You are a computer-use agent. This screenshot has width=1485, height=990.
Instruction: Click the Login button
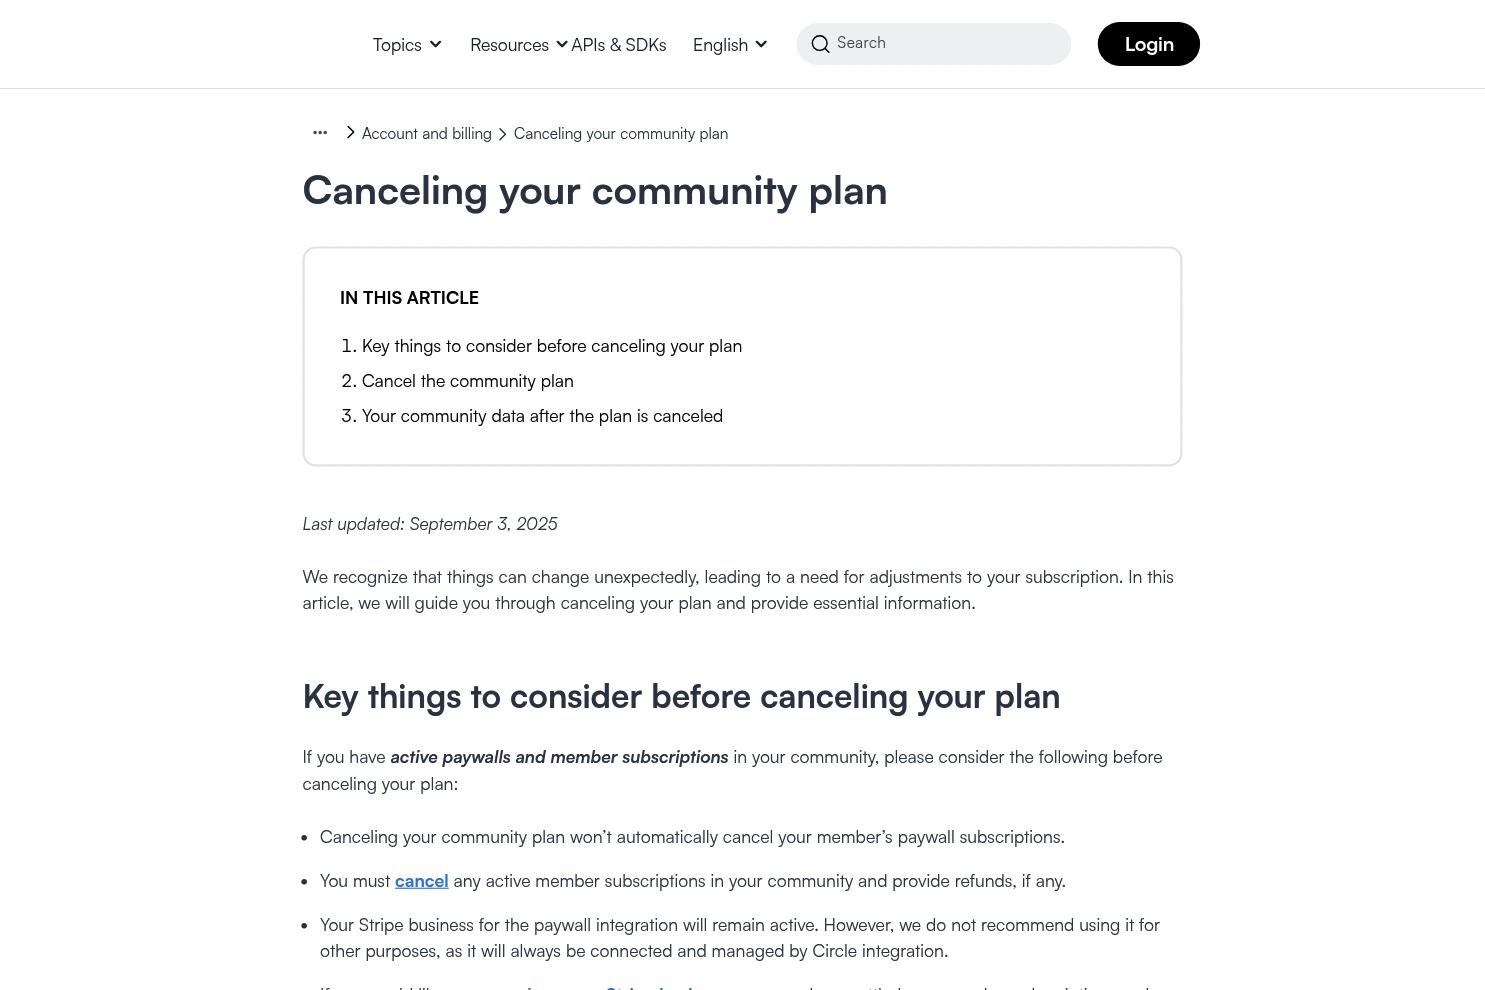(1148, 44)
